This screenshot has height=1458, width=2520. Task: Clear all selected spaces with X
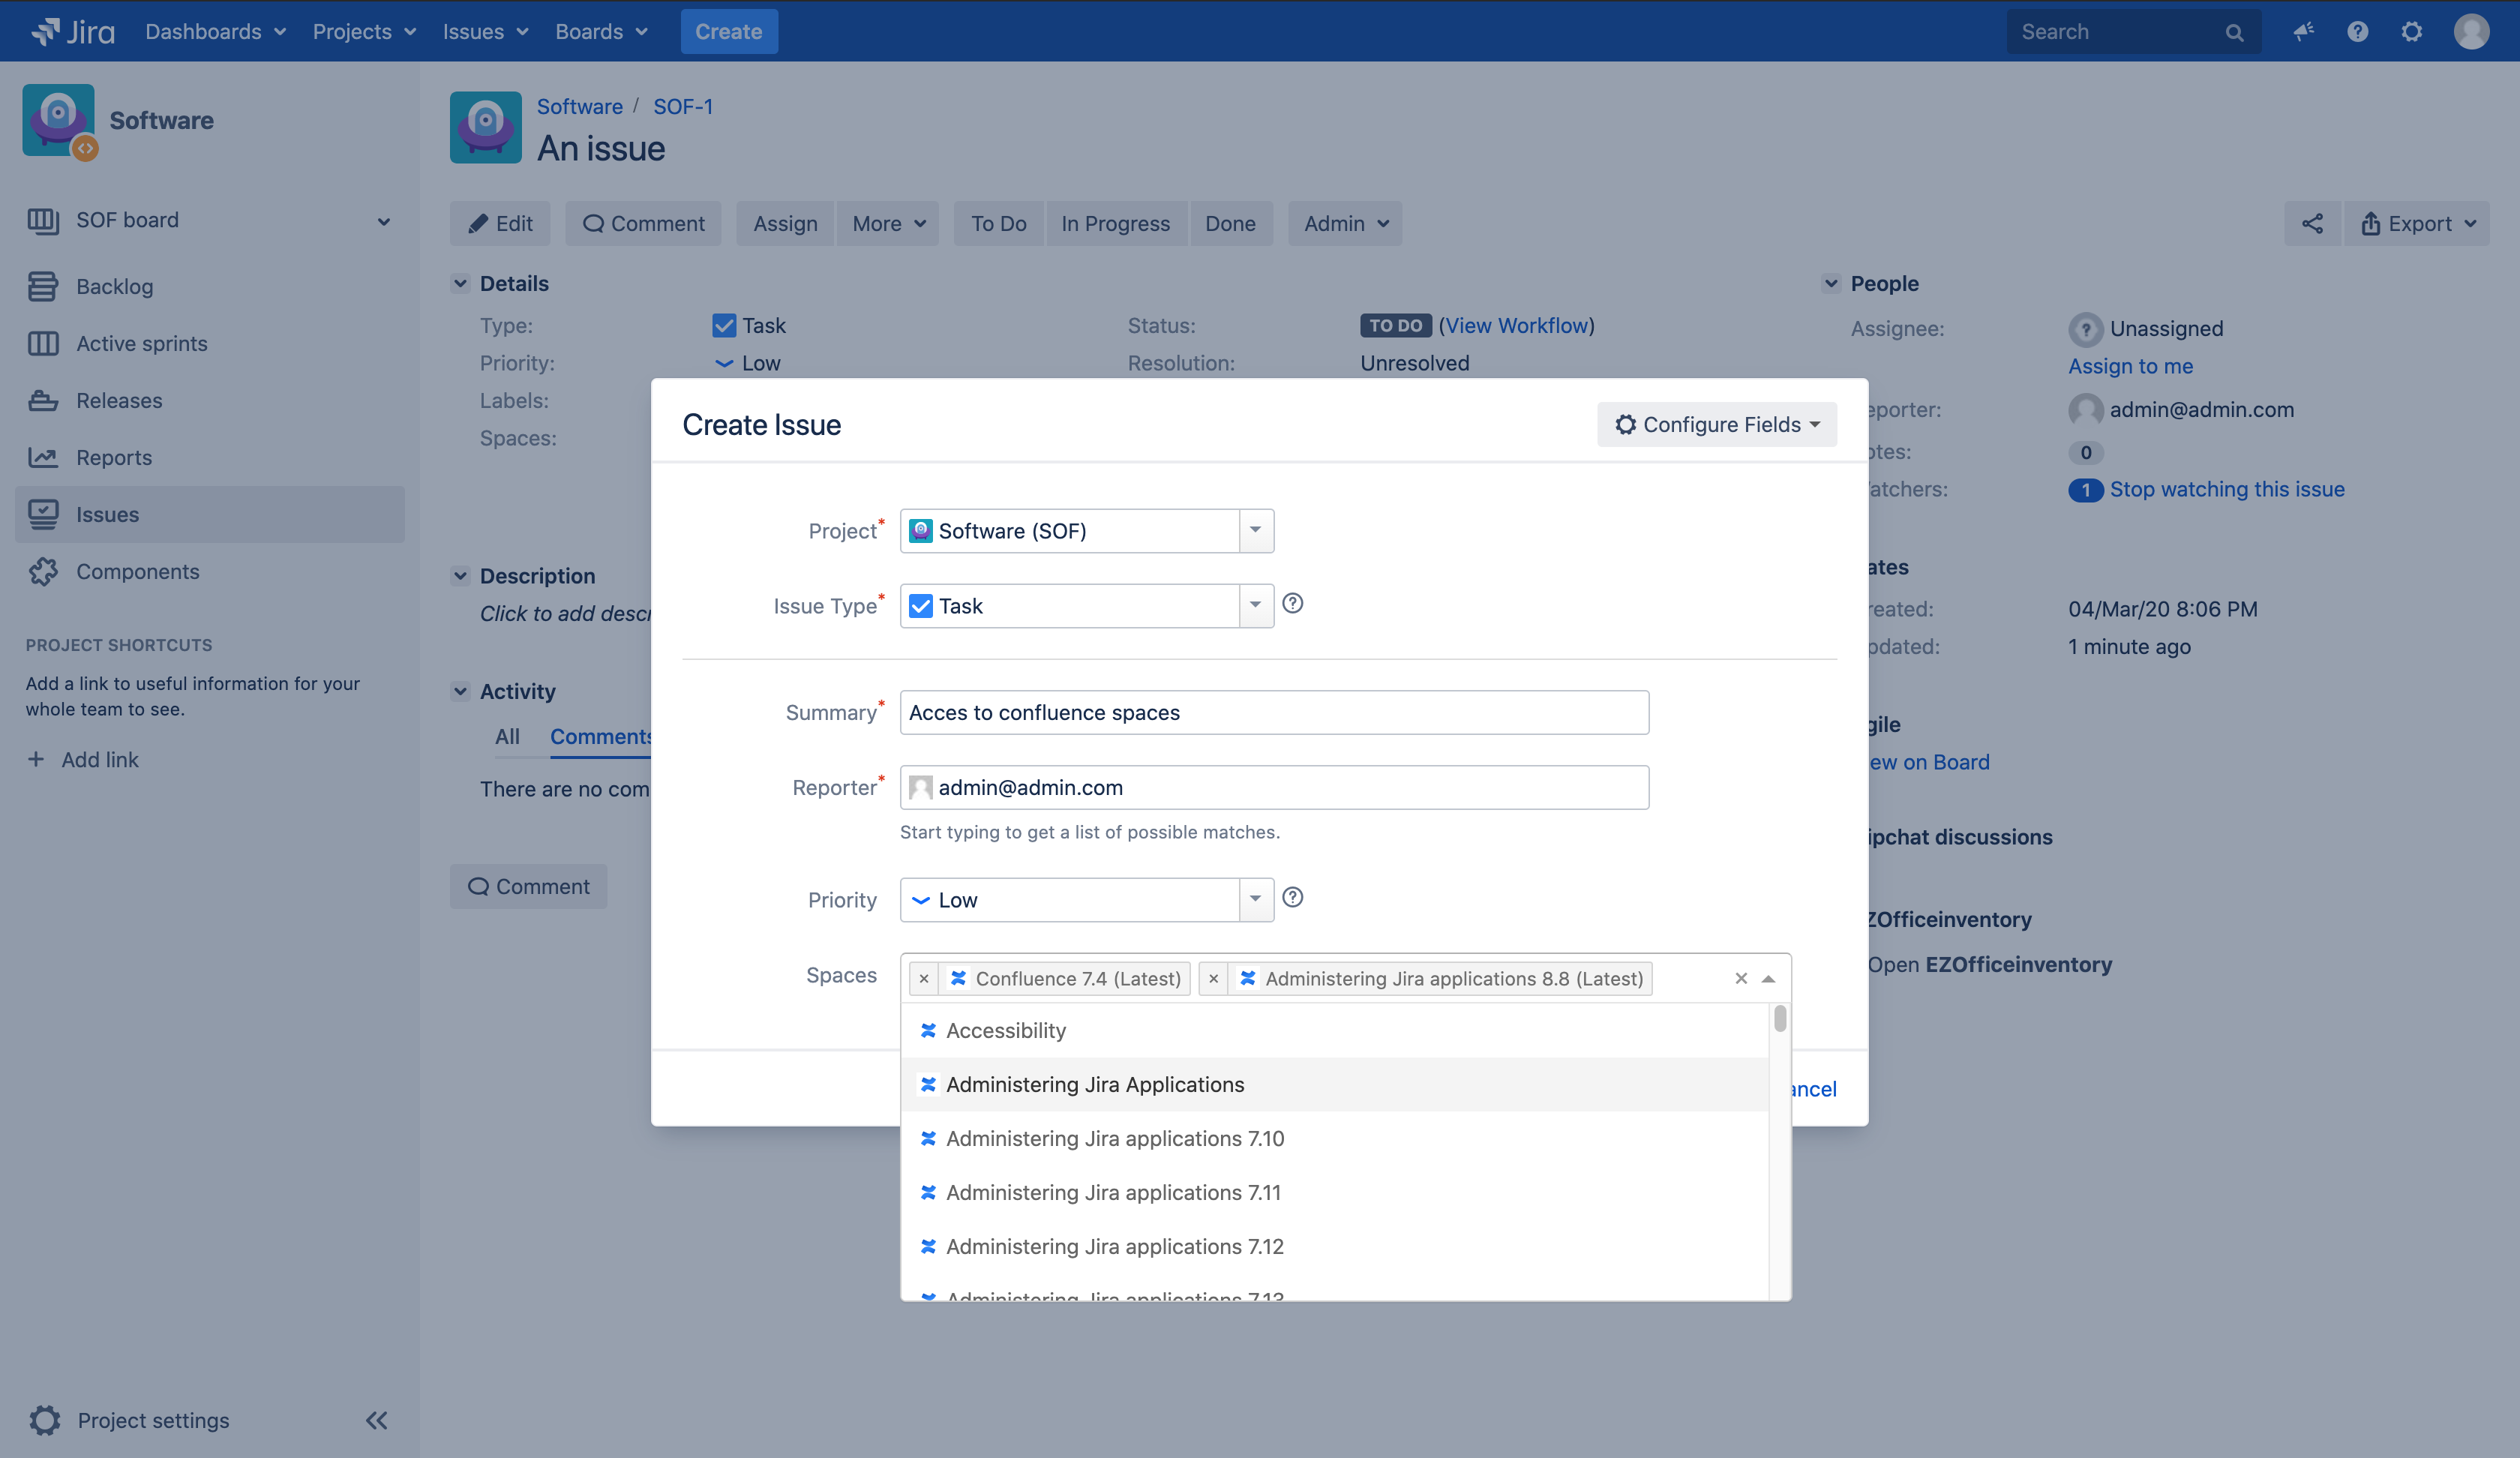(1740, 978)
